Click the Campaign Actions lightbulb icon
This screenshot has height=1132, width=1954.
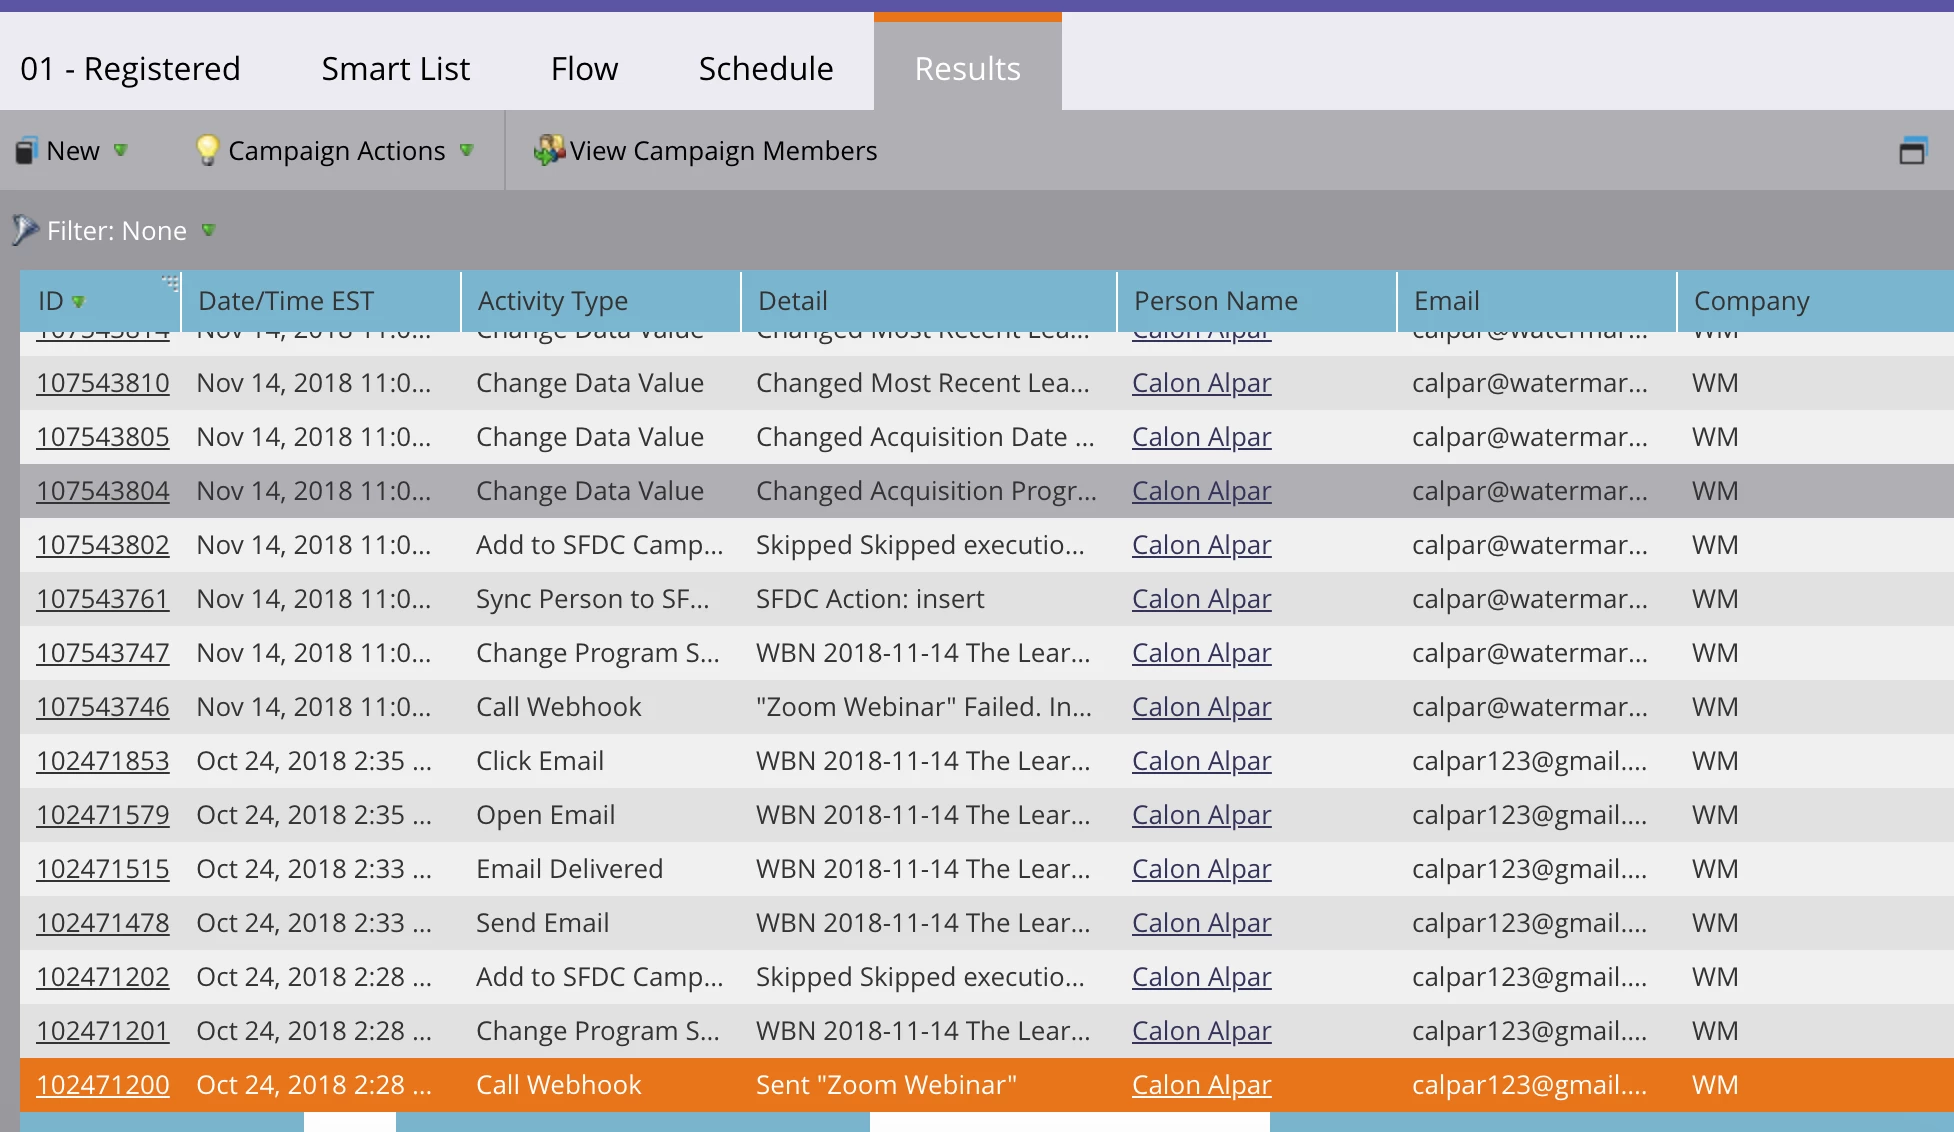coord(207,150)
